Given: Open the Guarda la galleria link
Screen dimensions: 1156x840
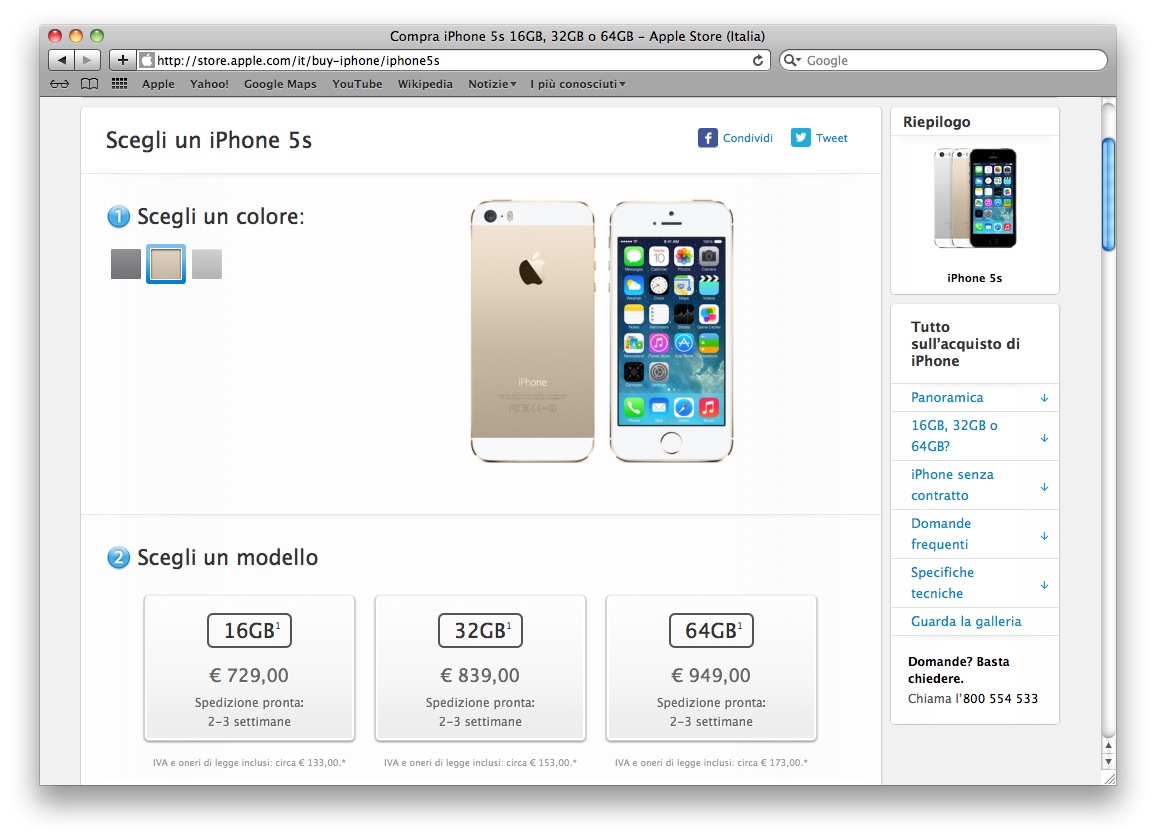Looking at the screenshot, I should pyautogui.click(x=966, y=622).
